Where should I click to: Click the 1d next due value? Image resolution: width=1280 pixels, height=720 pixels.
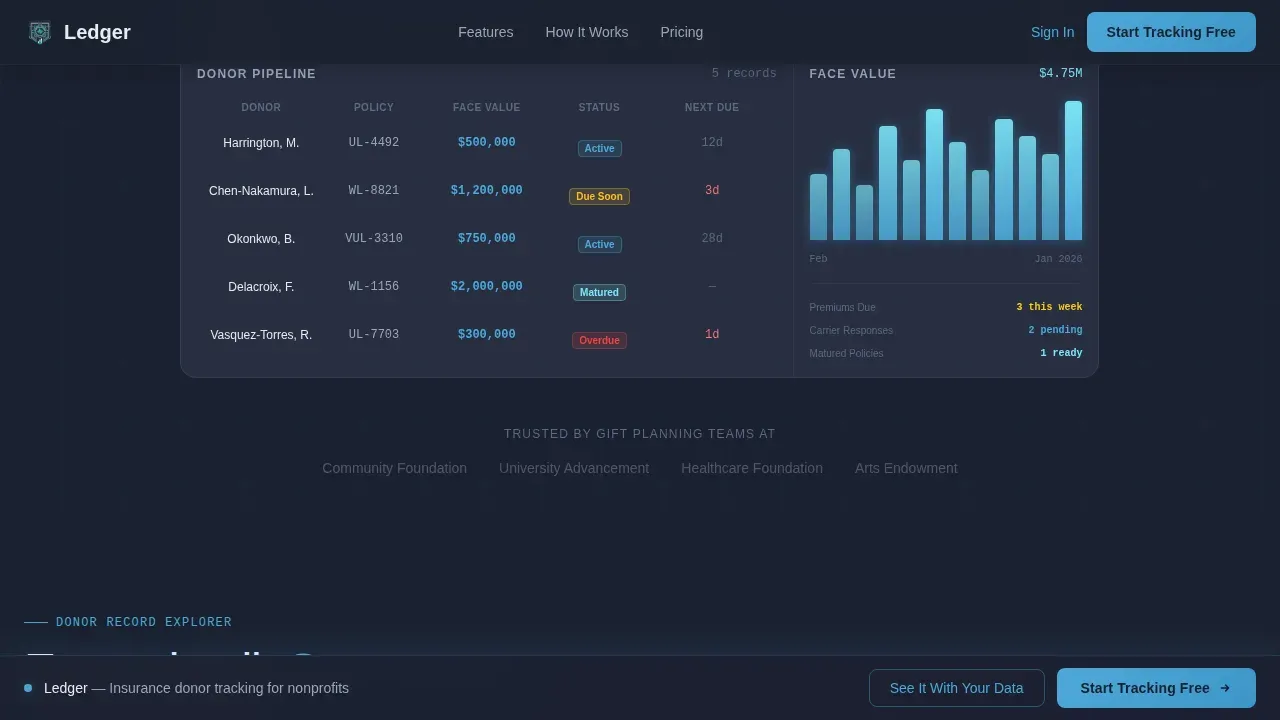point(712,335)
